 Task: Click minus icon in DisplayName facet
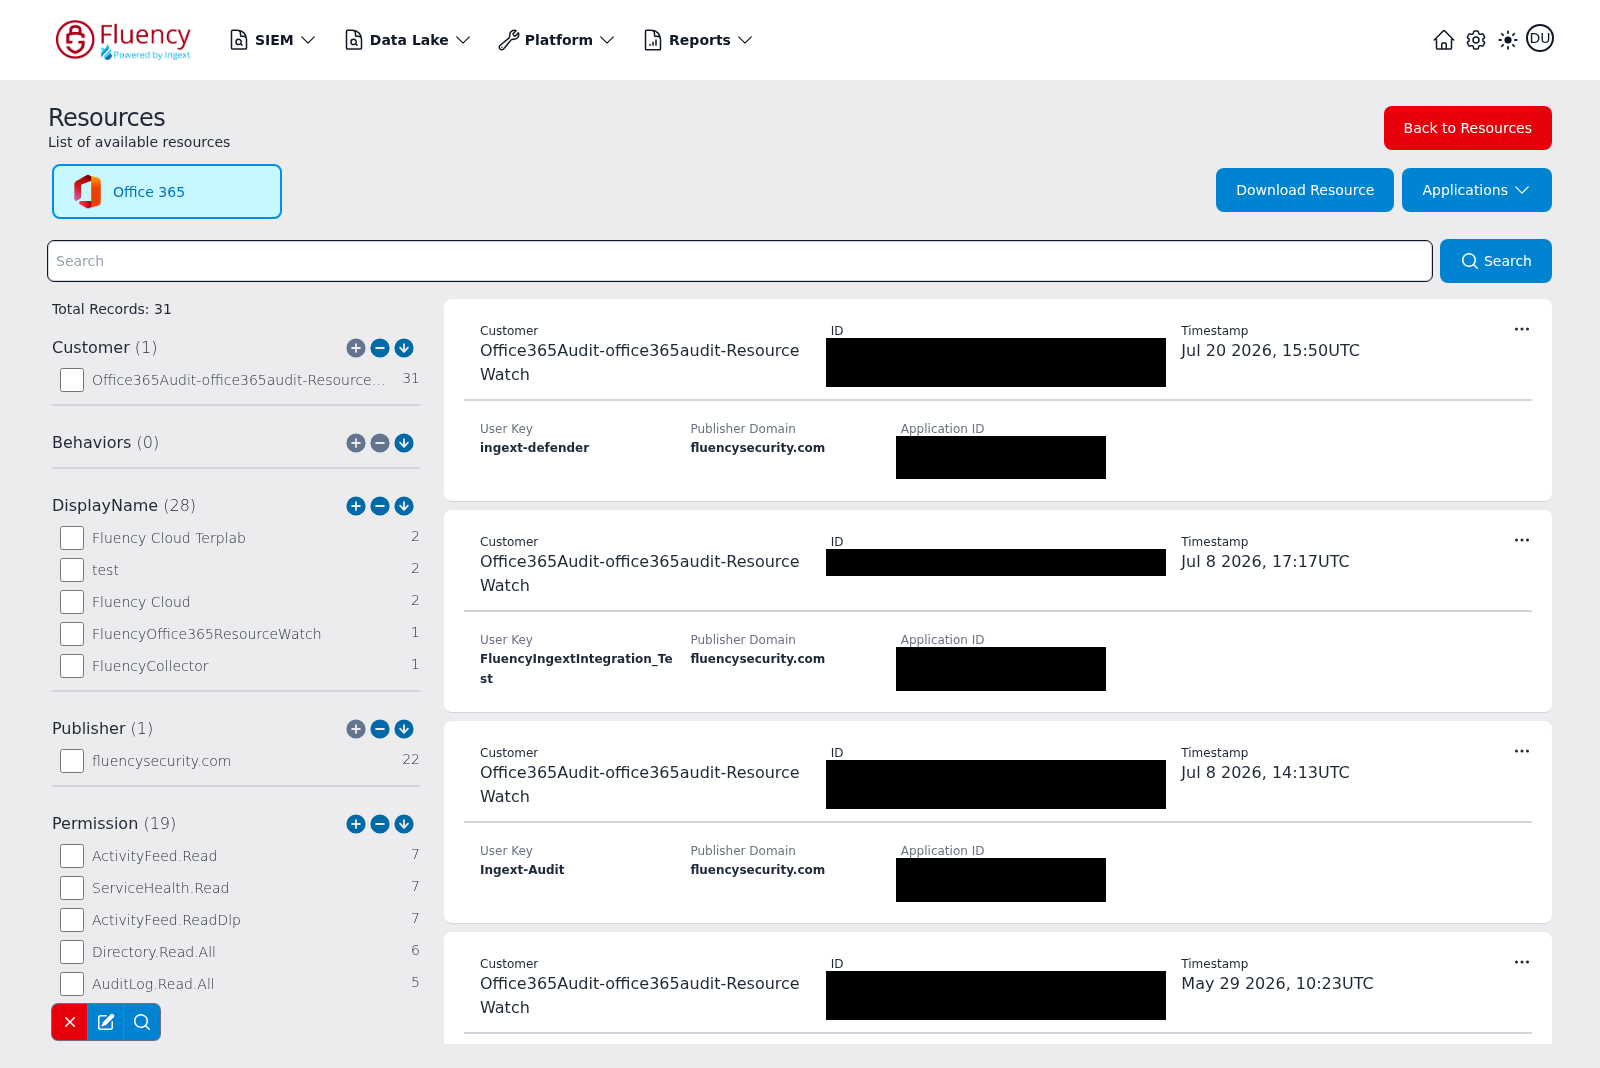pyautogui.click(x=380, y=506)
